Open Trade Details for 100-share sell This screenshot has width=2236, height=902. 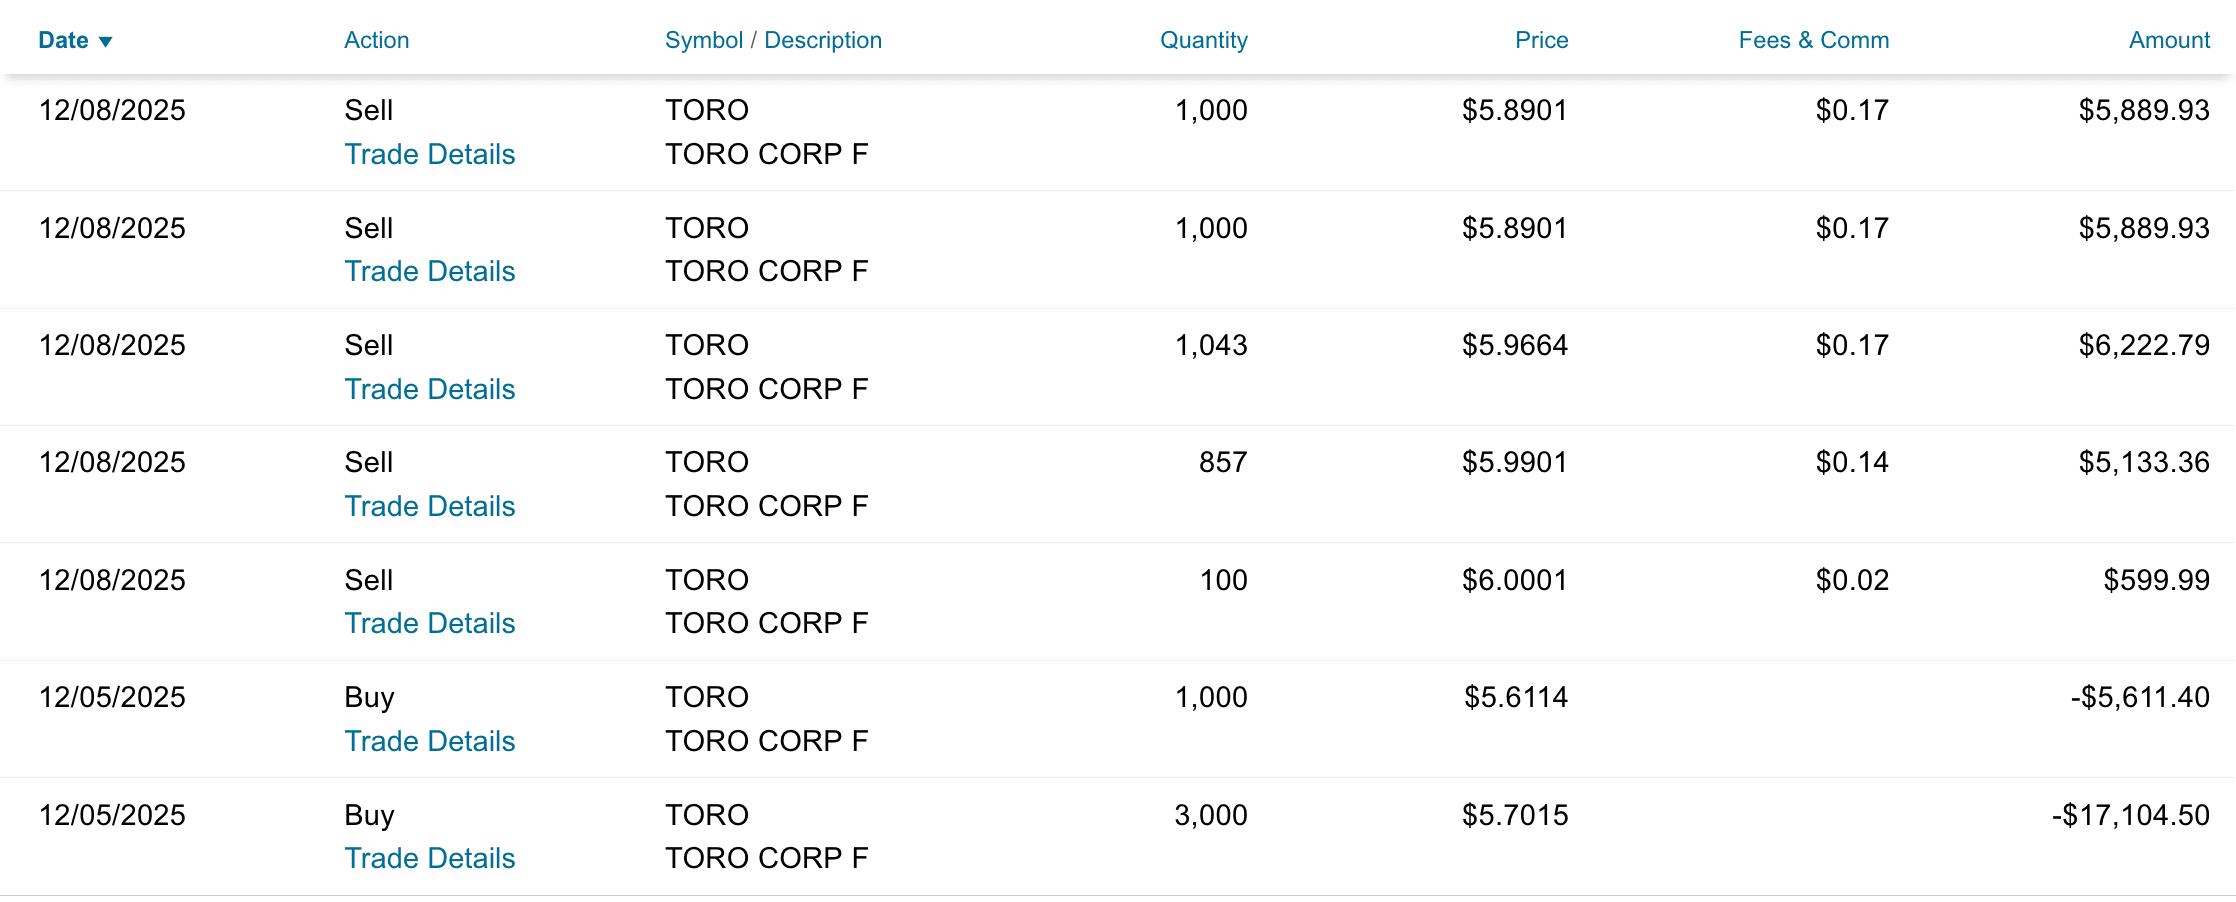(429, 623)
